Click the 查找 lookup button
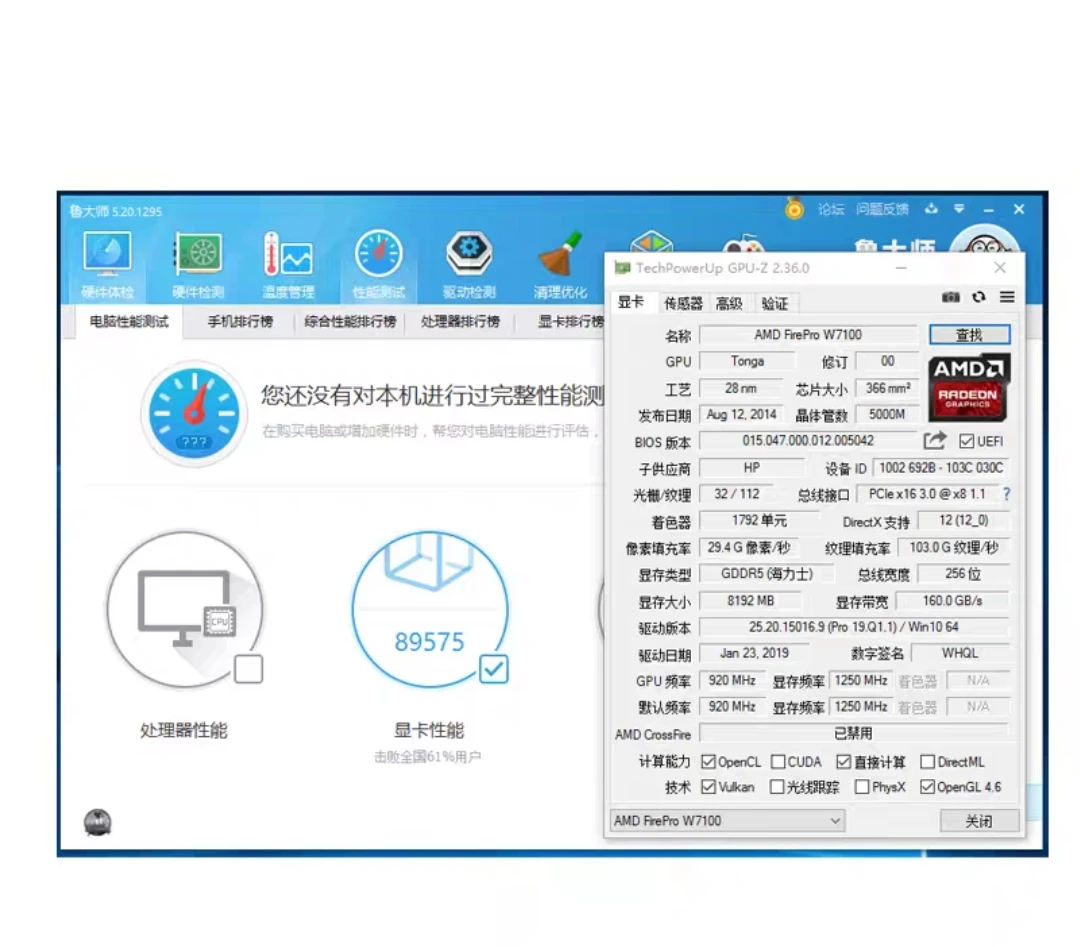The height and width of the screenshot is (947, 1080). tap(970, 335)
